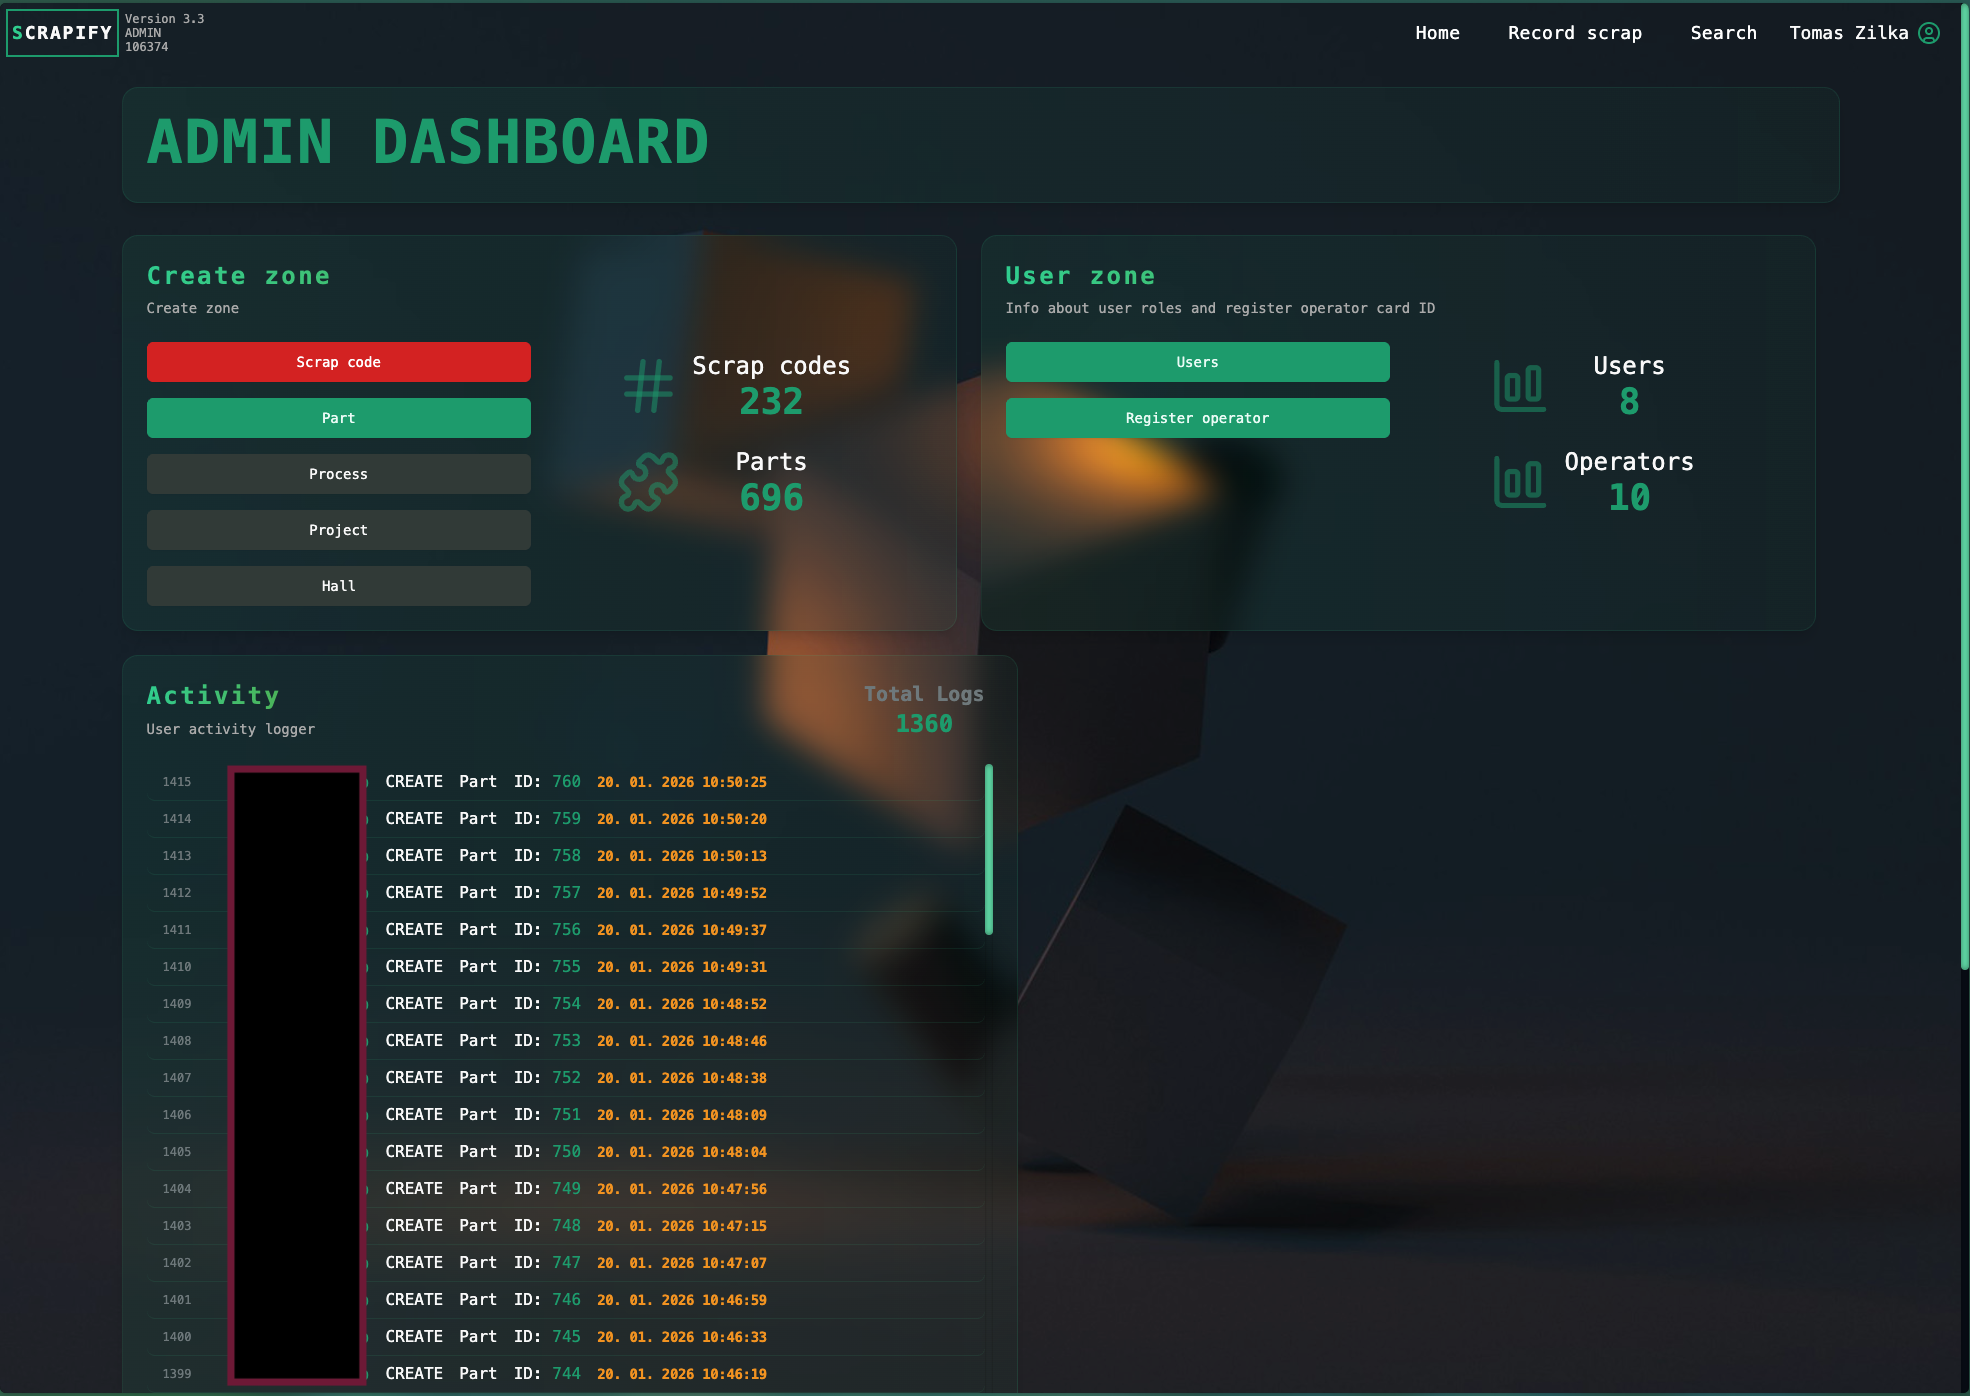Click the puzzle piece icon beside Parts
The image size is (1970, 1396).
pos(648,482)
